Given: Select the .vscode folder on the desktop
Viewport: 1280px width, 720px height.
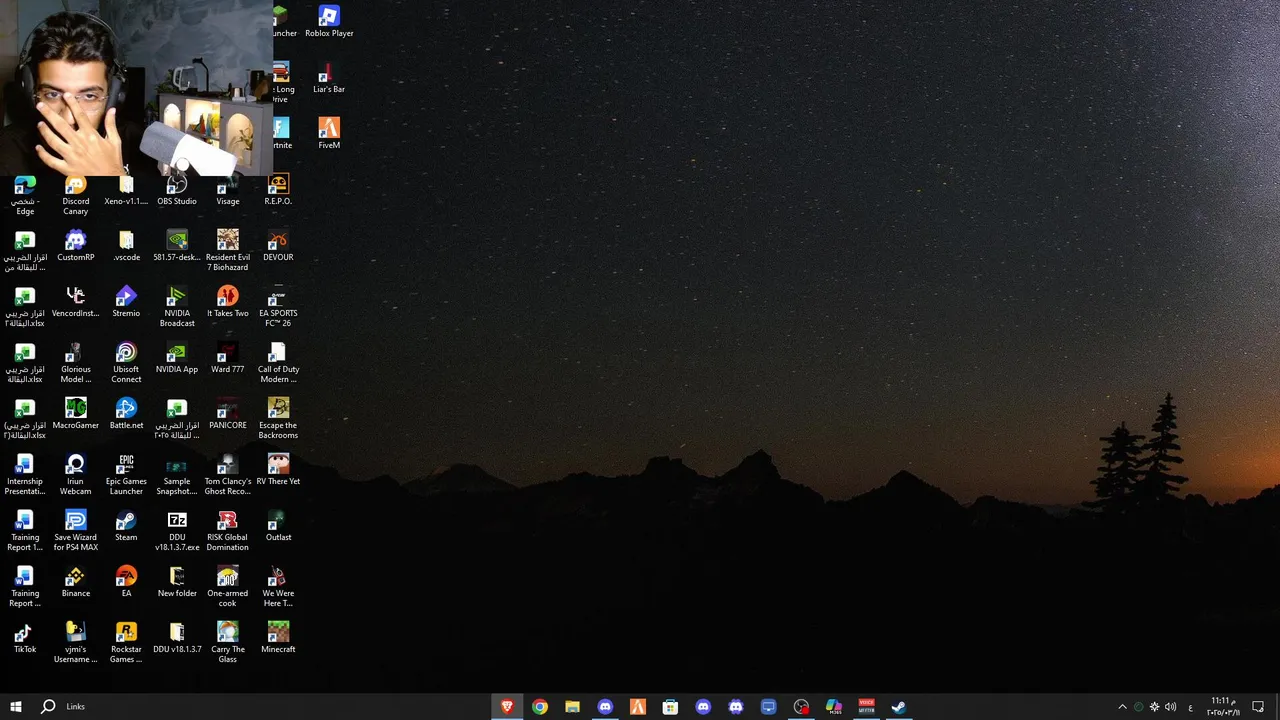Looking at the screenshot, I should click(126, 246).
